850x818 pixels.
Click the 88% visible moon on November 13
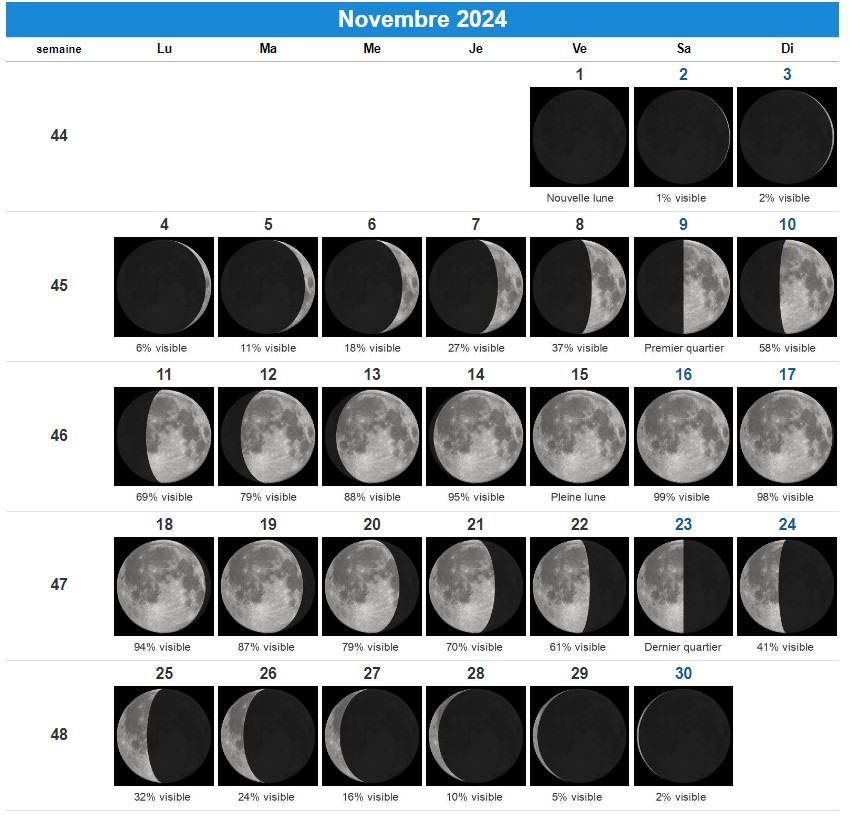[372, 436]
